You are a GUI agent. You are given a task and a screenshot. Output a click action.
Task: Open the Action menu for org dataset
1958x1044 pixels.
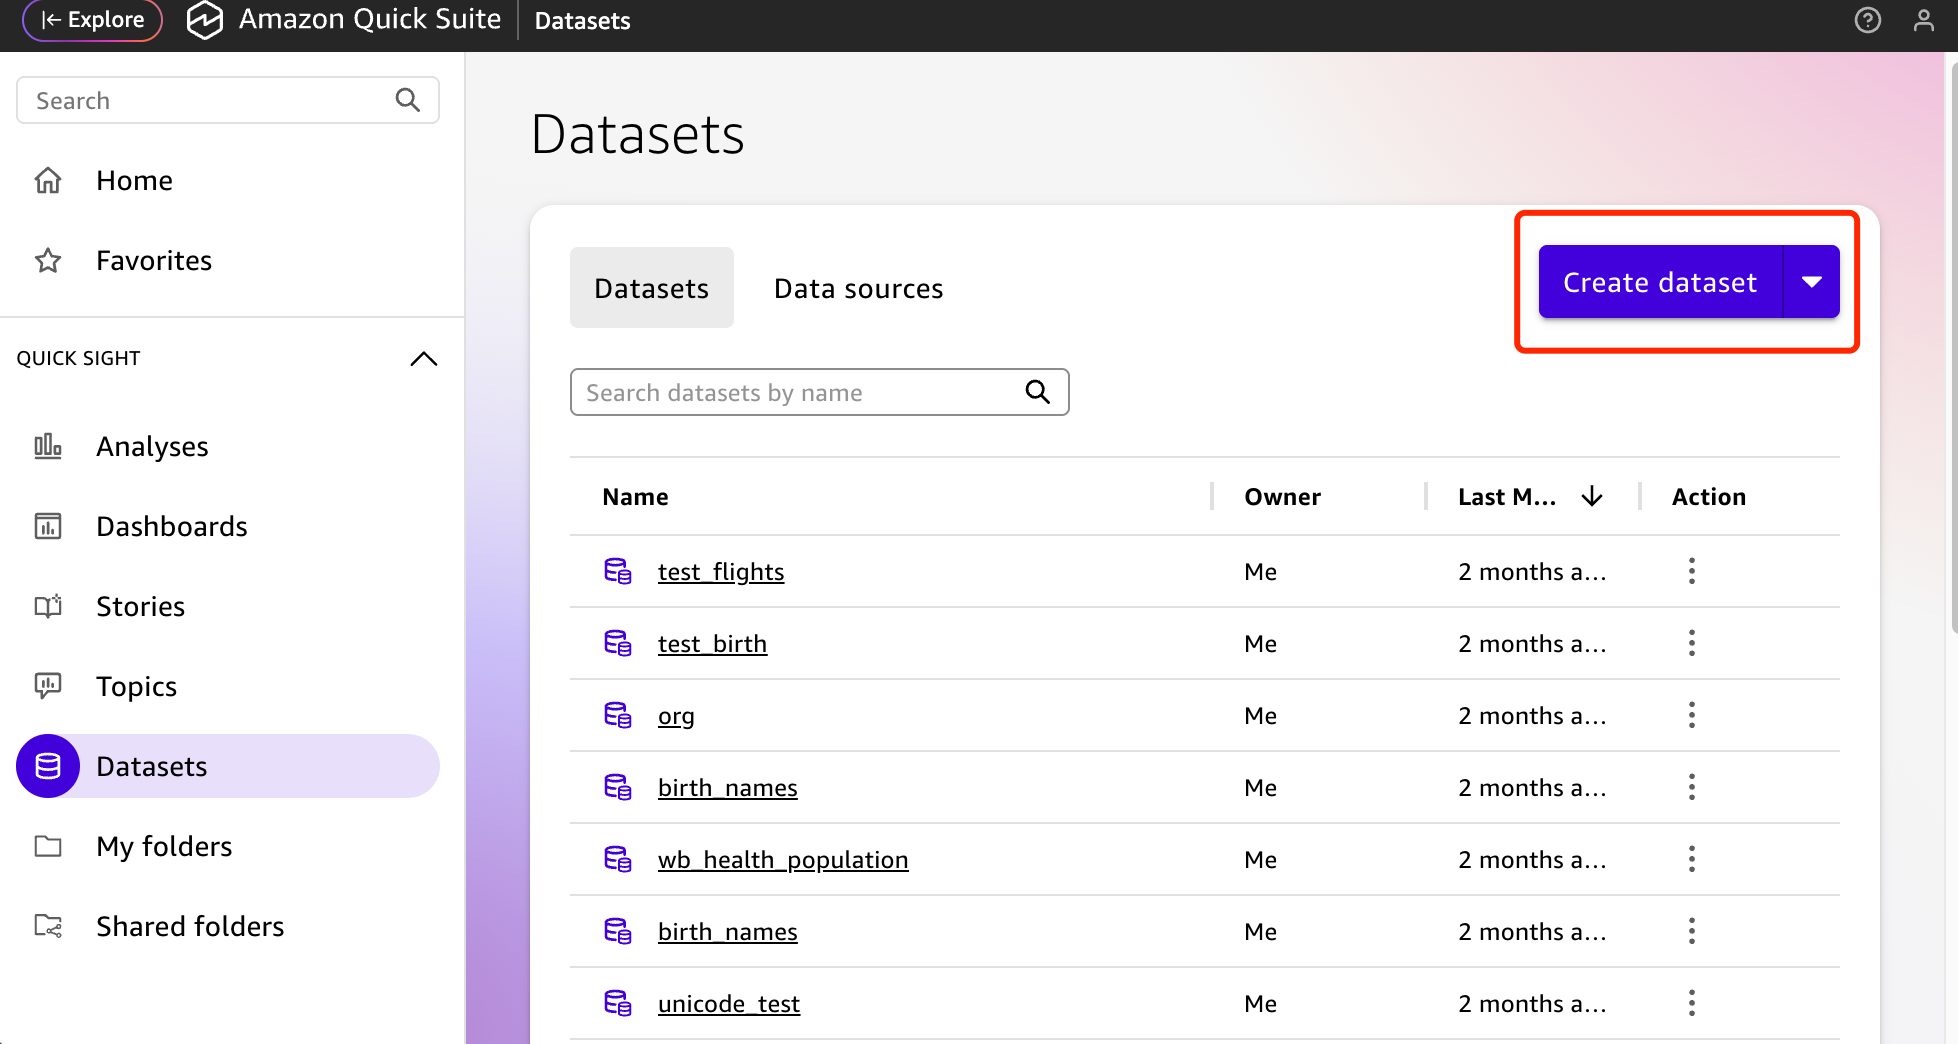coord(1691,715)
